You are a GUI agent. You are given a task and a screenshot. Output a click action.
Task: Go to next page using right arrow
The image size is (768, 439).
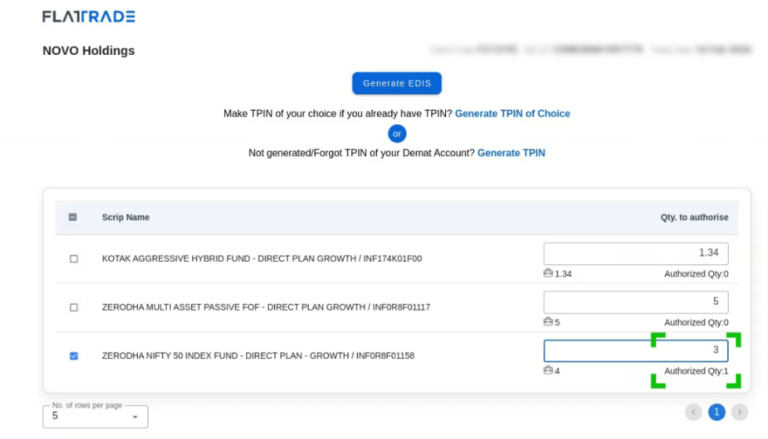click(739, 412)
